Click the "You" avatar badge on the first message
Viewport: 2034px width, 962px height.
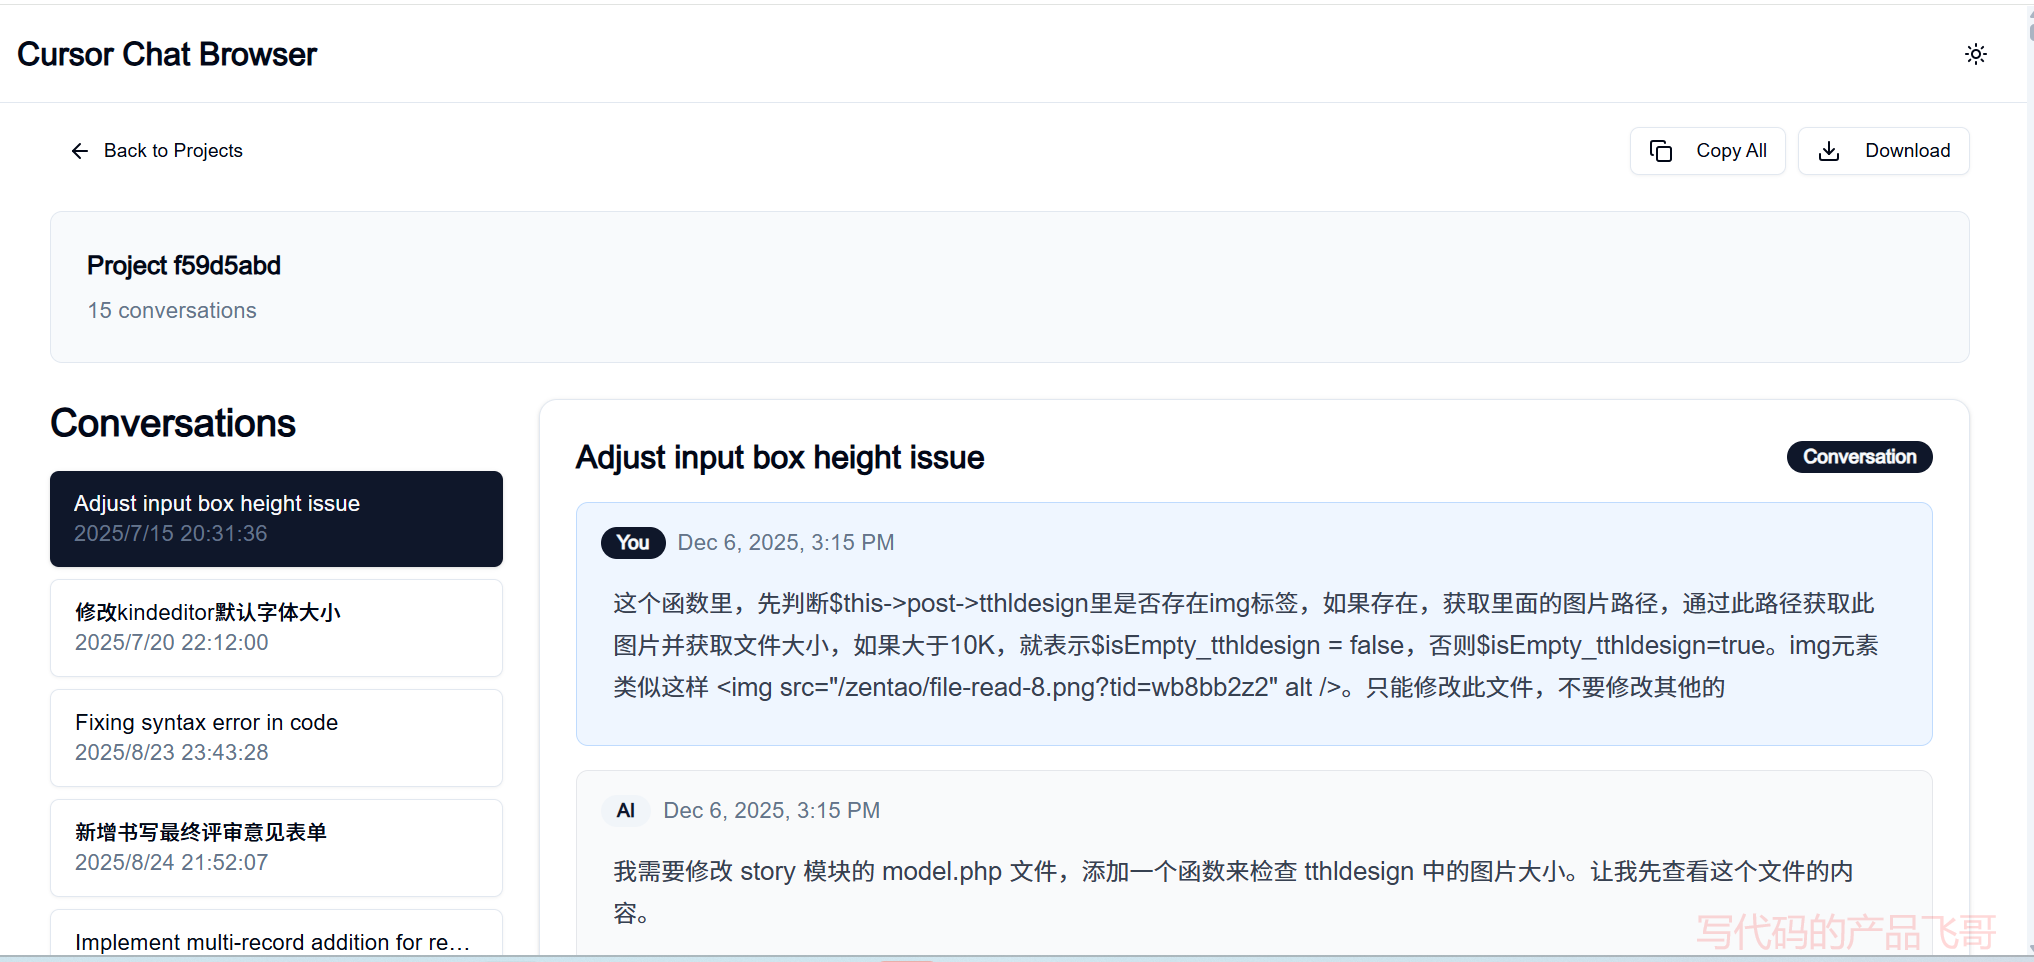pyautogui.click(x=632, y=542)
